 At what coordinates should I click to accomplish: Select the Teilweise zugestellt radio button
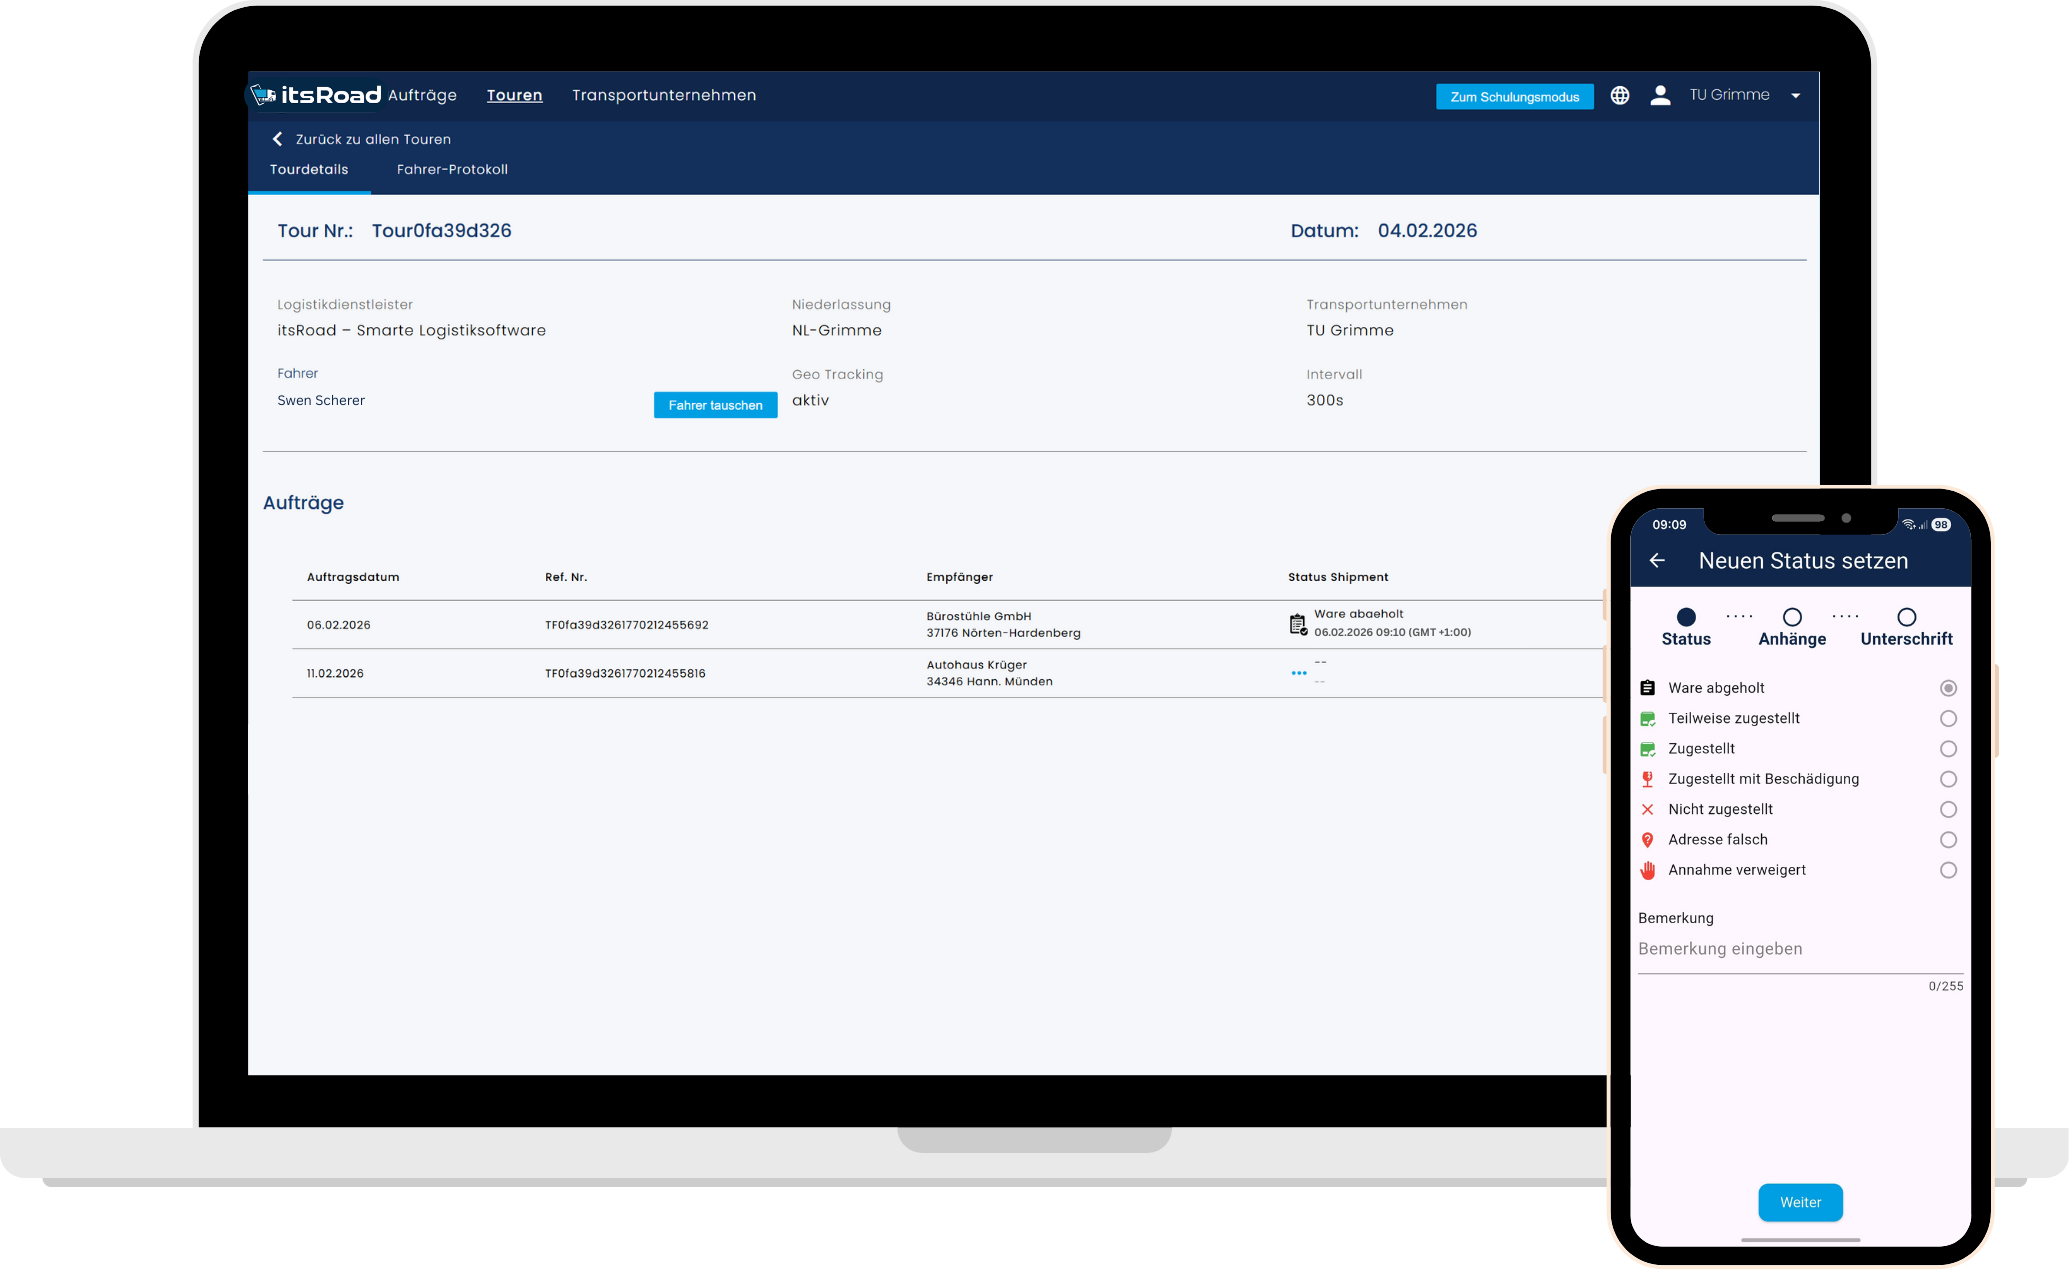(x=1948, y=718)
